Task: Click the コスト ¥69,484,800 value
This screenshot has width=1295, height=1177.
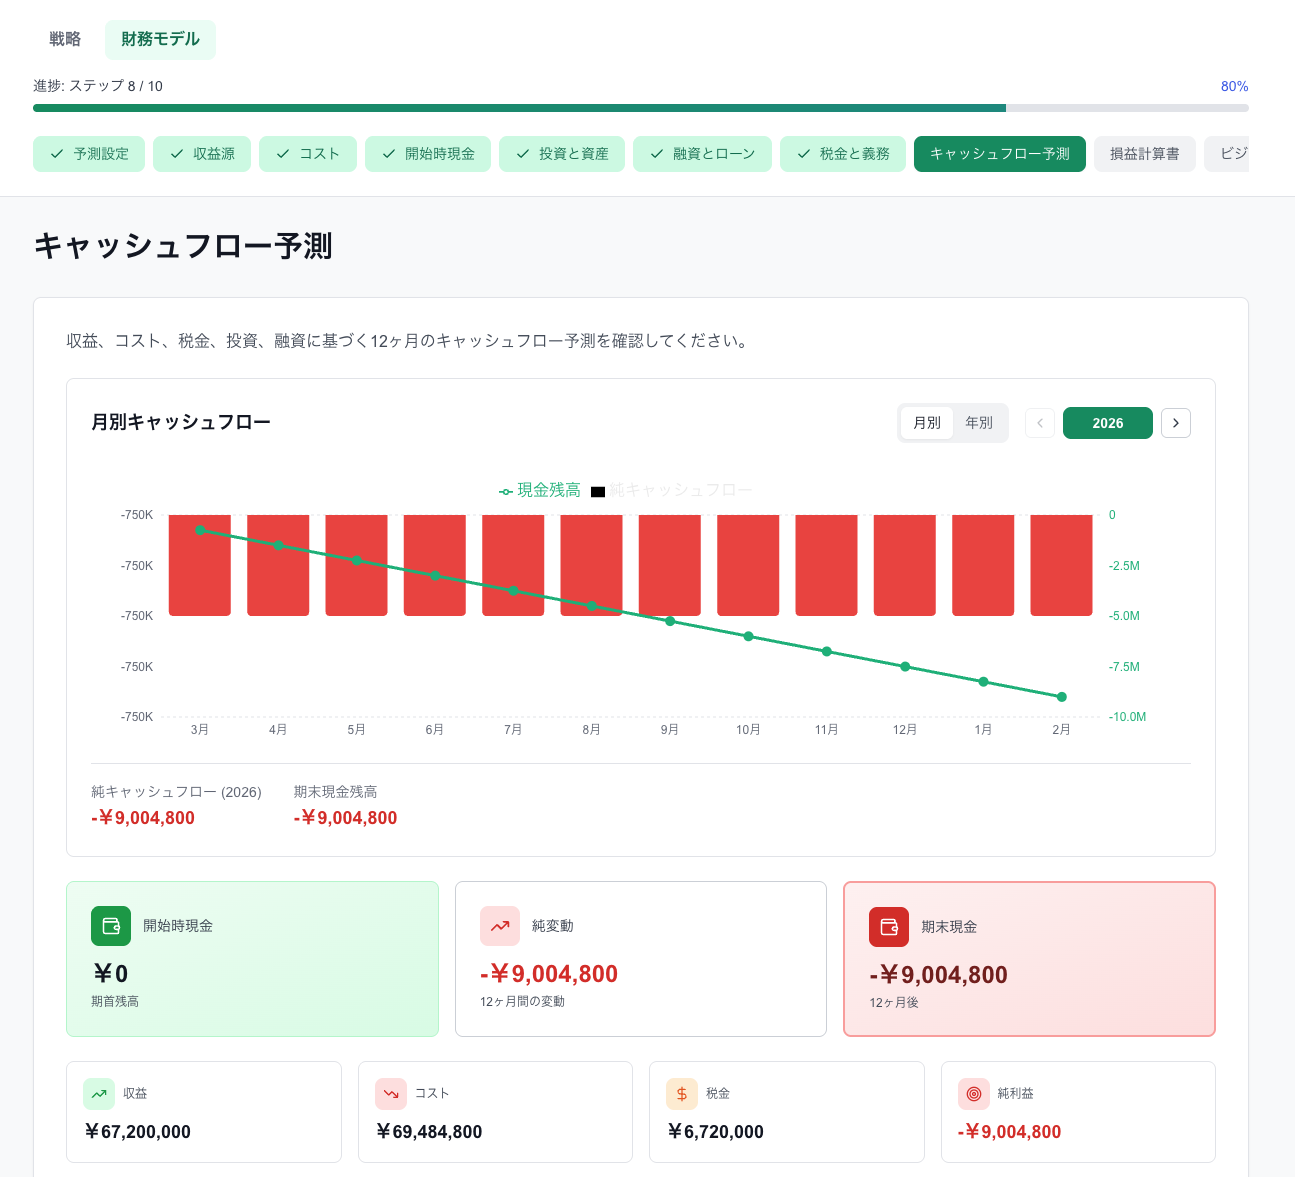Action: click(429, 1132)
